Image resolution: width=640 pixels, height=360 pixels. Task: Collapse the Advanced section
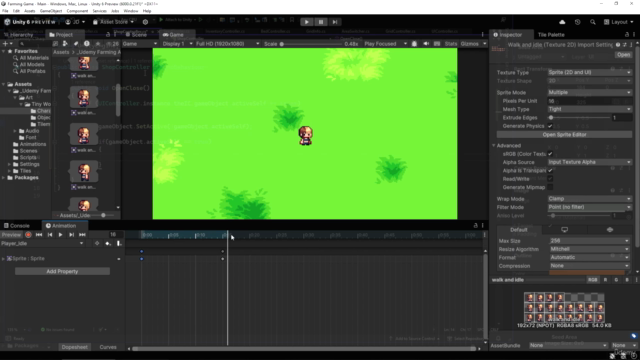[x=494, y=146]
